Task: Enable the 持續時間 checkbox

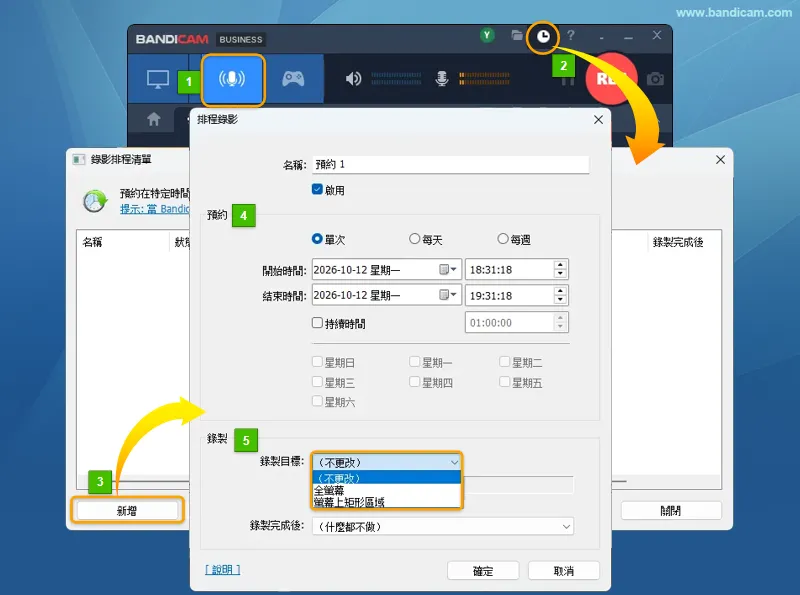Action: (317, 323)
